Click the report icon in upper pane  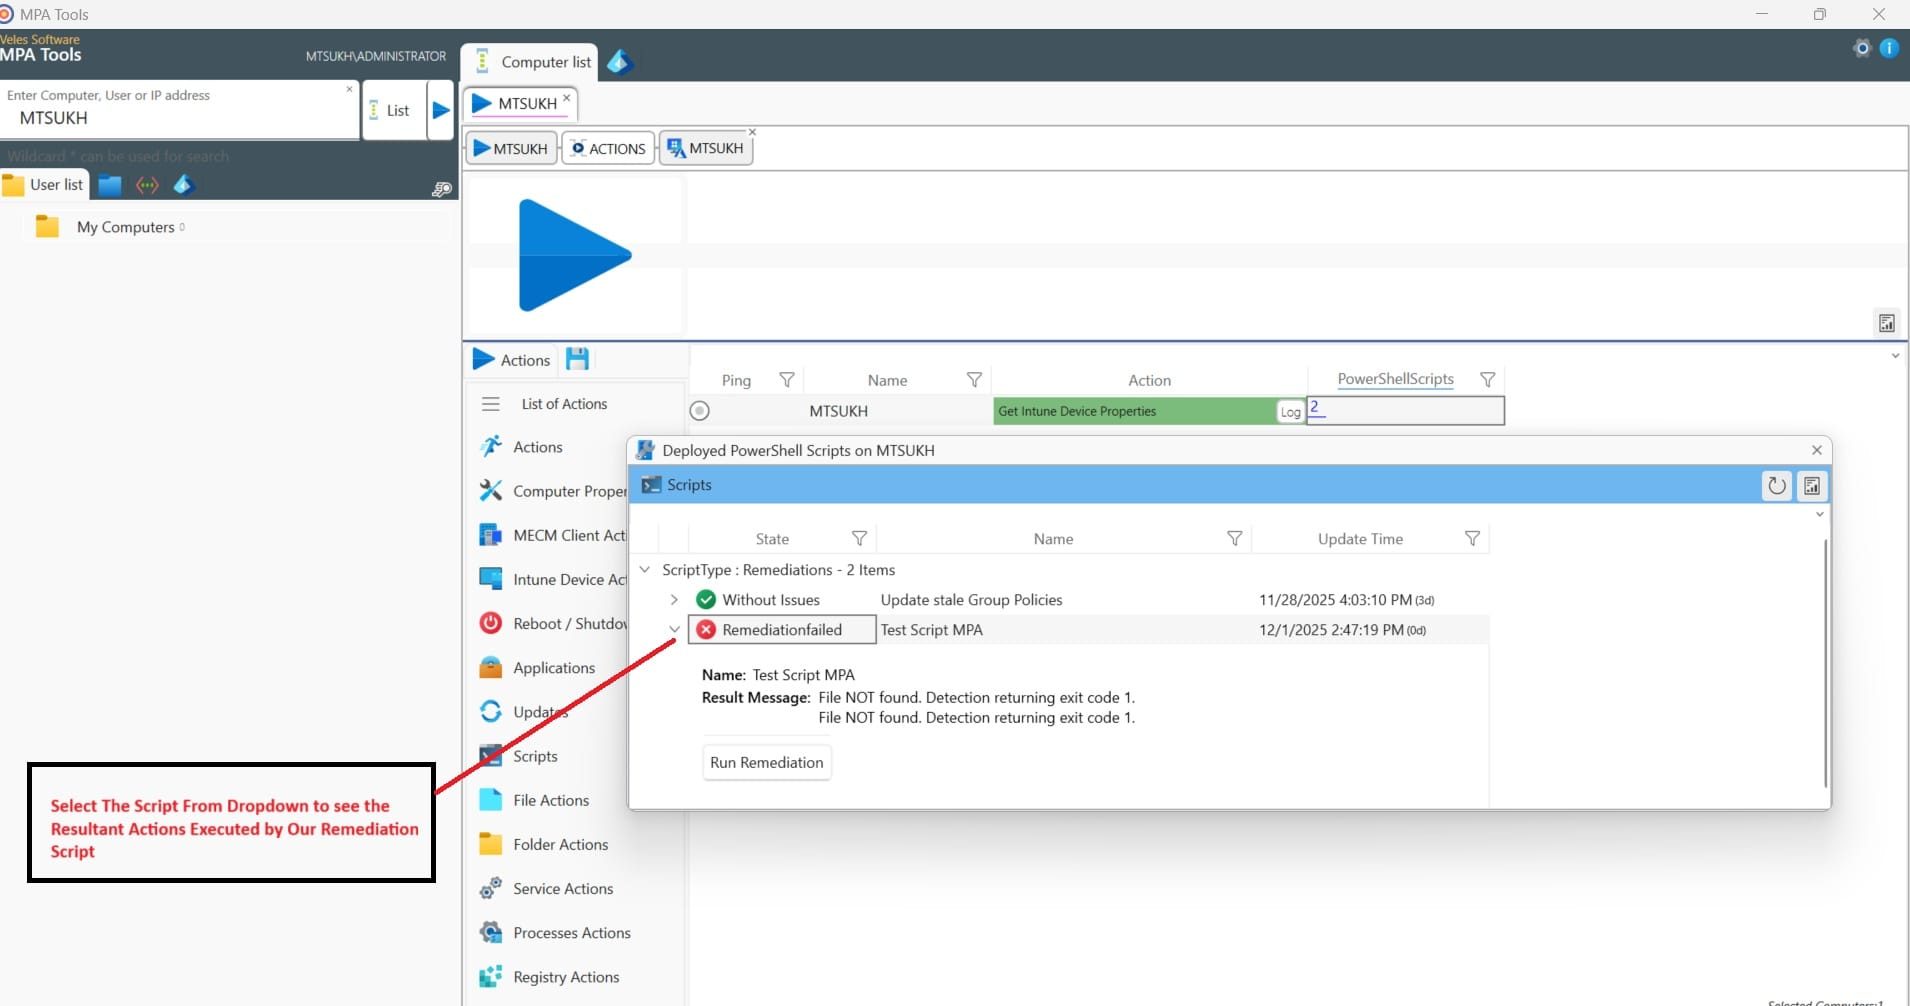(1886, 323)
